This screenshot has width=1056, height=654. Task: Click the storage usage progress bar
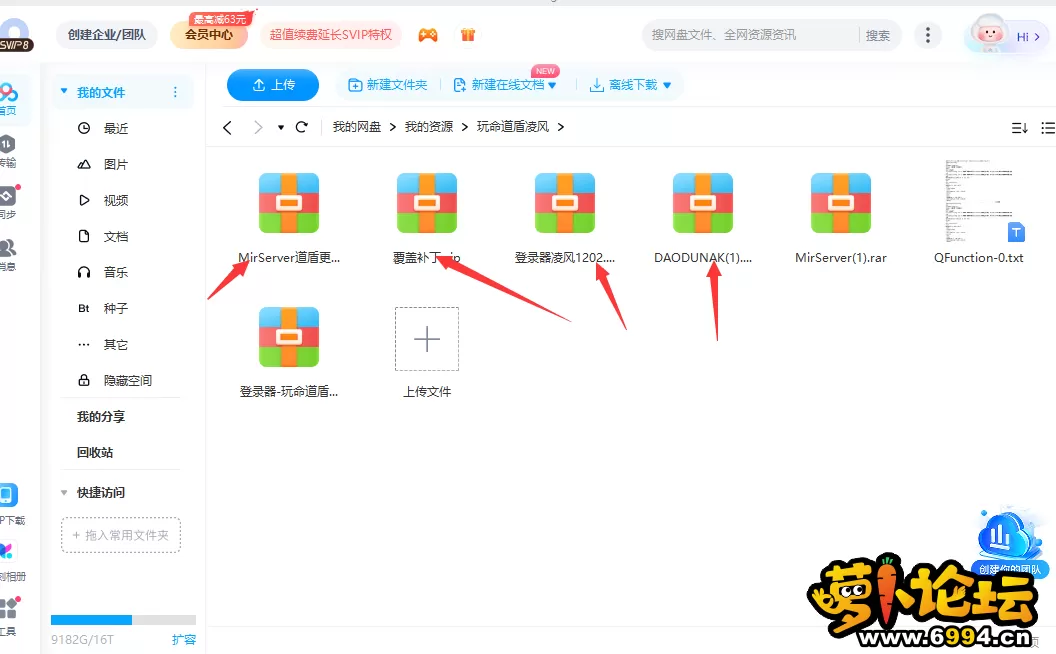click(123, 620)
